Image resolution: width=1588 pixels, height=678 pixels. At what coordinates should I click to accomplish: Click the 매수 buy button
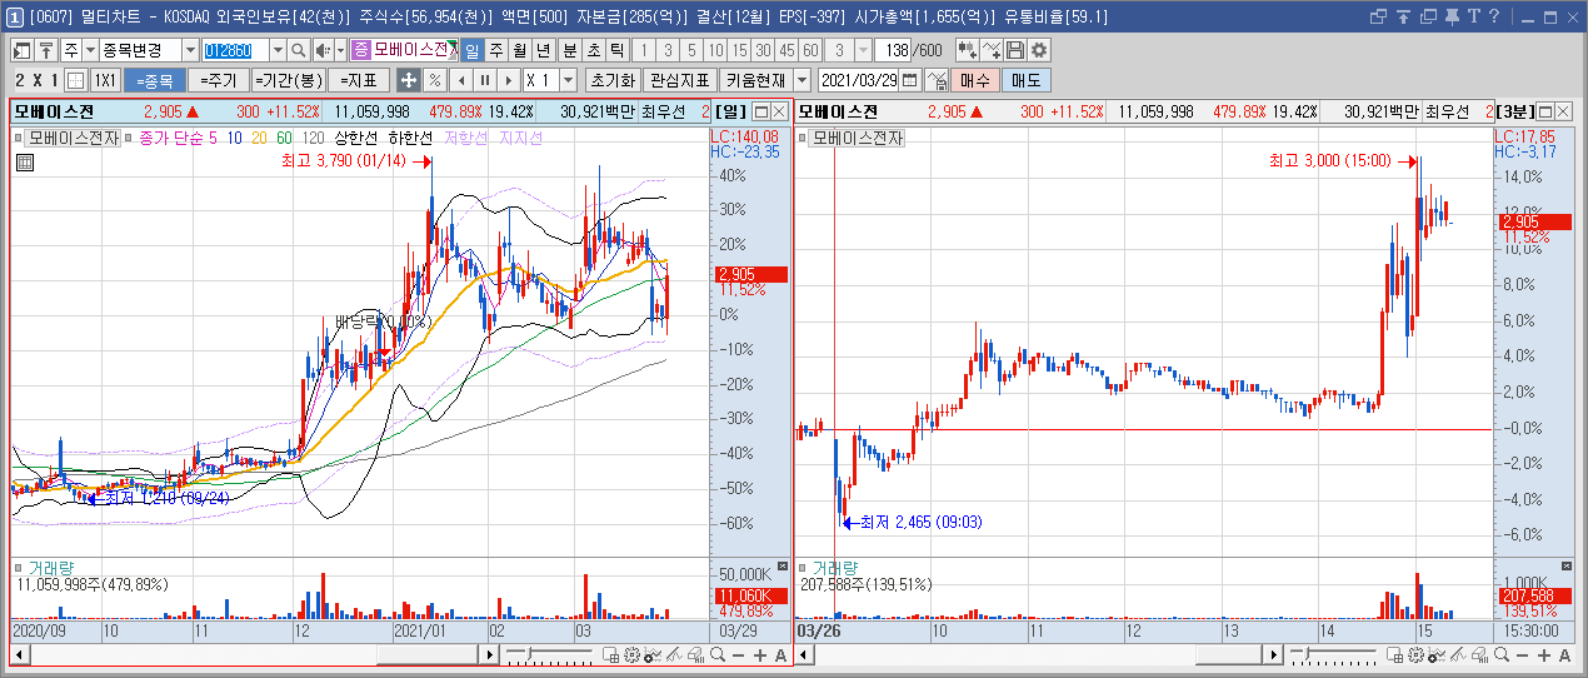click(975, 80)
